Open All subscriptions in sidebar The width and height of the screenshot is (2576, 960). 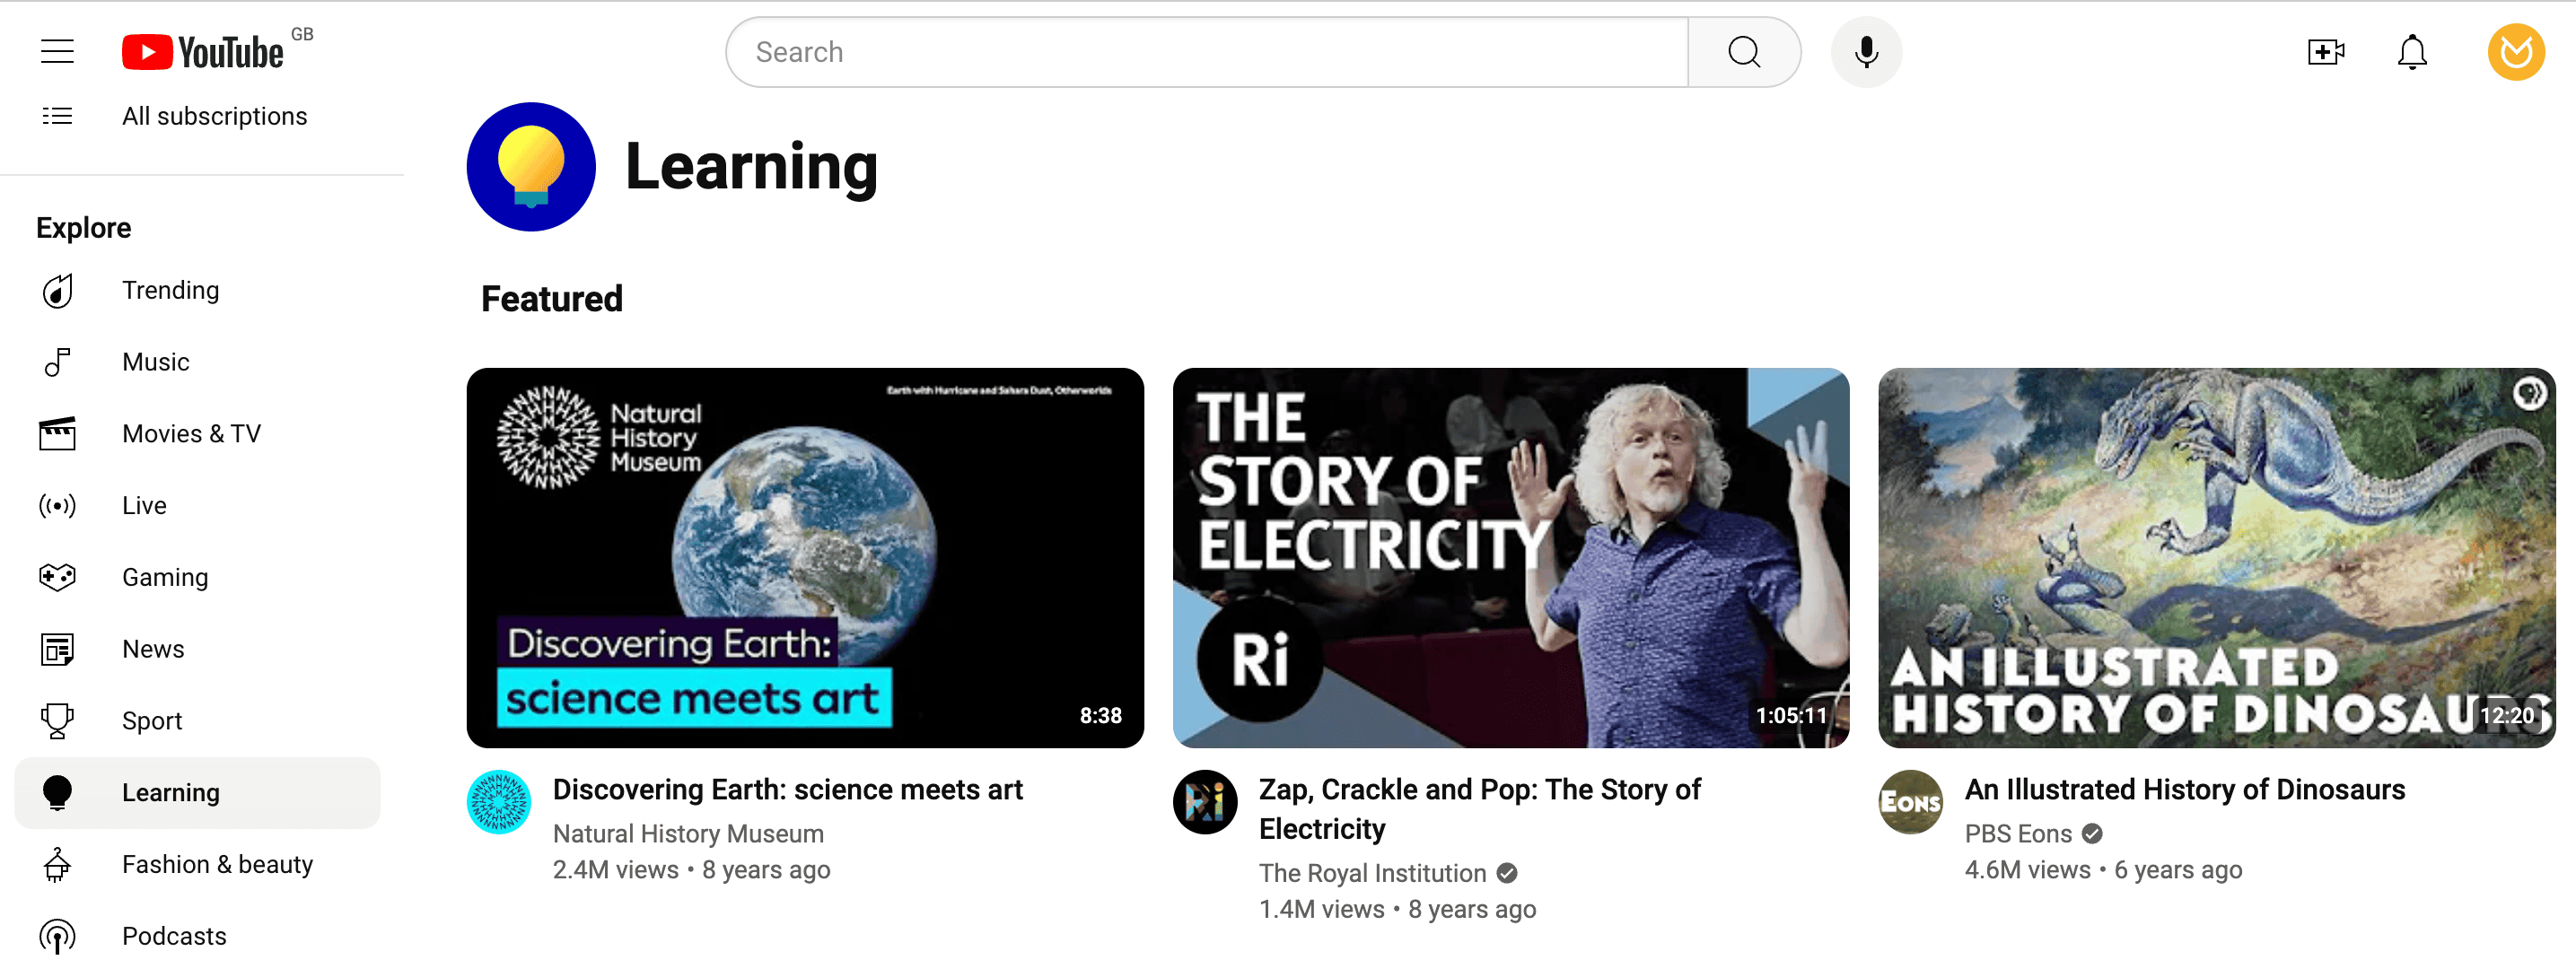coord(214,116)
